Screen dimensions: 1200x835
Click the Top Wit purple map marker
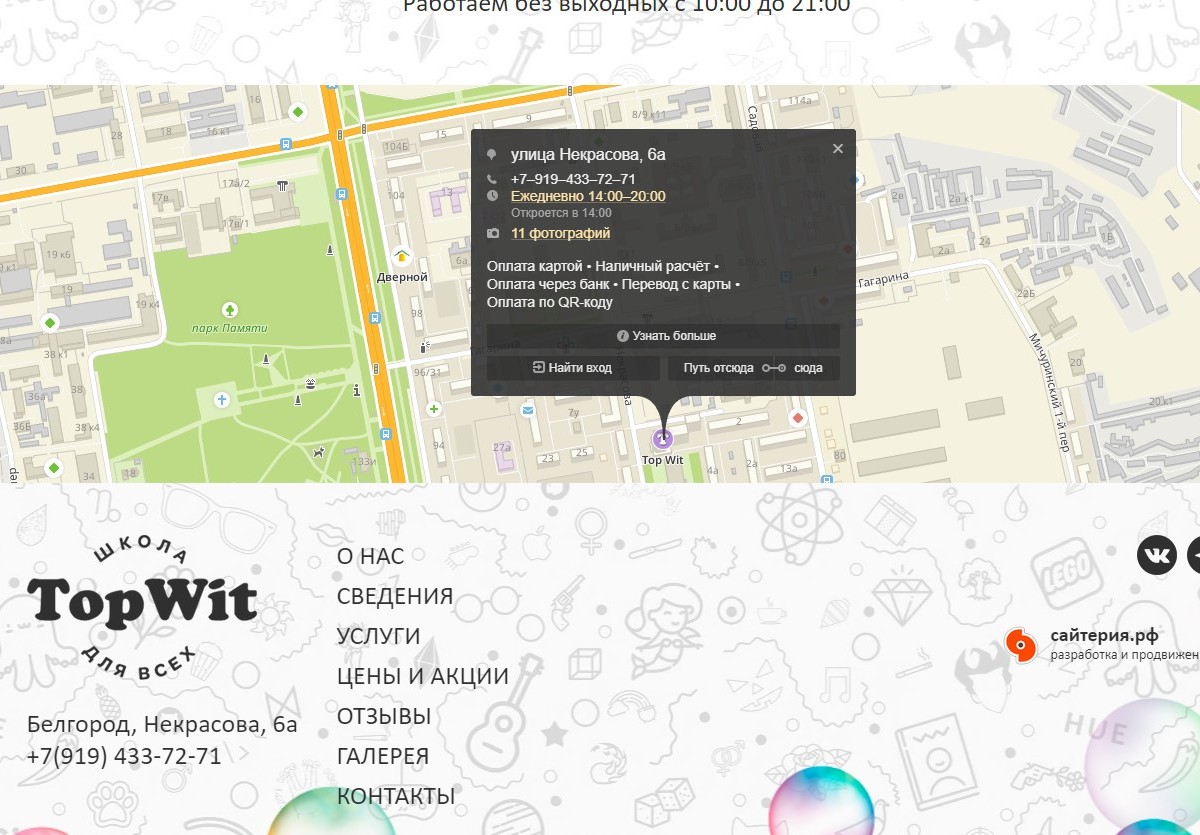coord(662,438)
